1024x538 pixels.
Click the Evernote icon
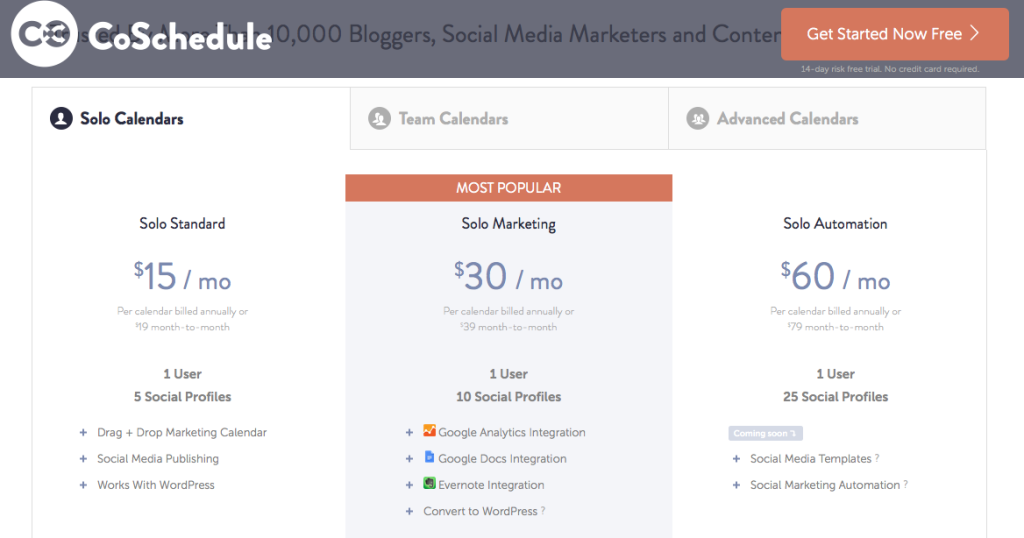tap(429, 483)
